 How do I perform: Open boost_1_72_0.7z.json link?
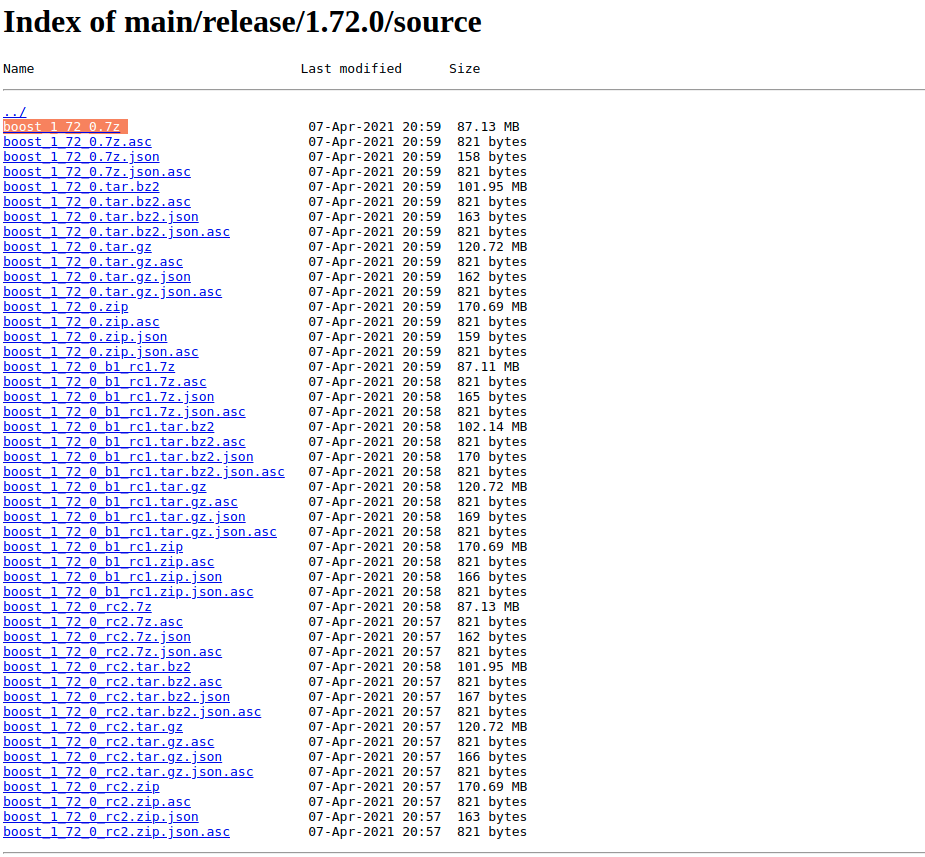[81, 157]
